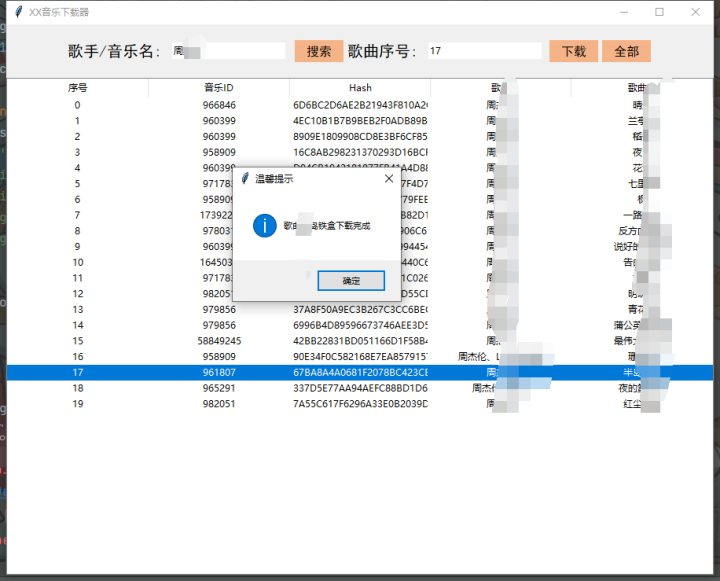Select hash 6996B4D89596673746AEE3D5 in row 14
The height and width of the screenshot is (581, 720).
(x=360, y=325)
